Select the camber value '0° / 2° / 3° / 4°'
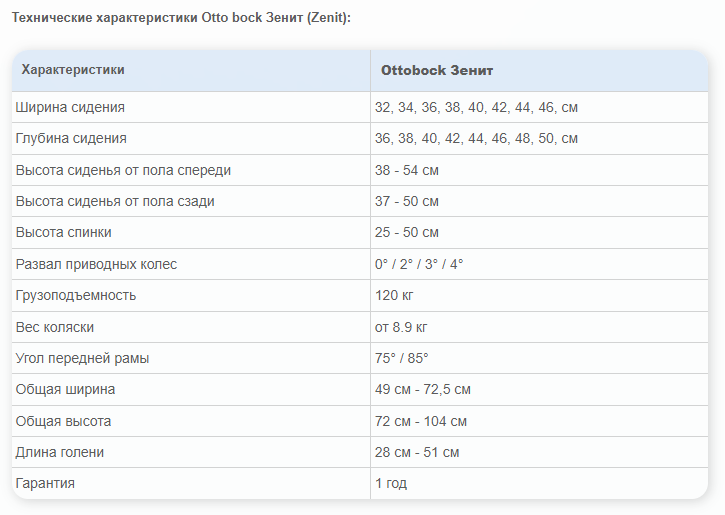This screenshot has height=515, width=725. tap(419, 264)
